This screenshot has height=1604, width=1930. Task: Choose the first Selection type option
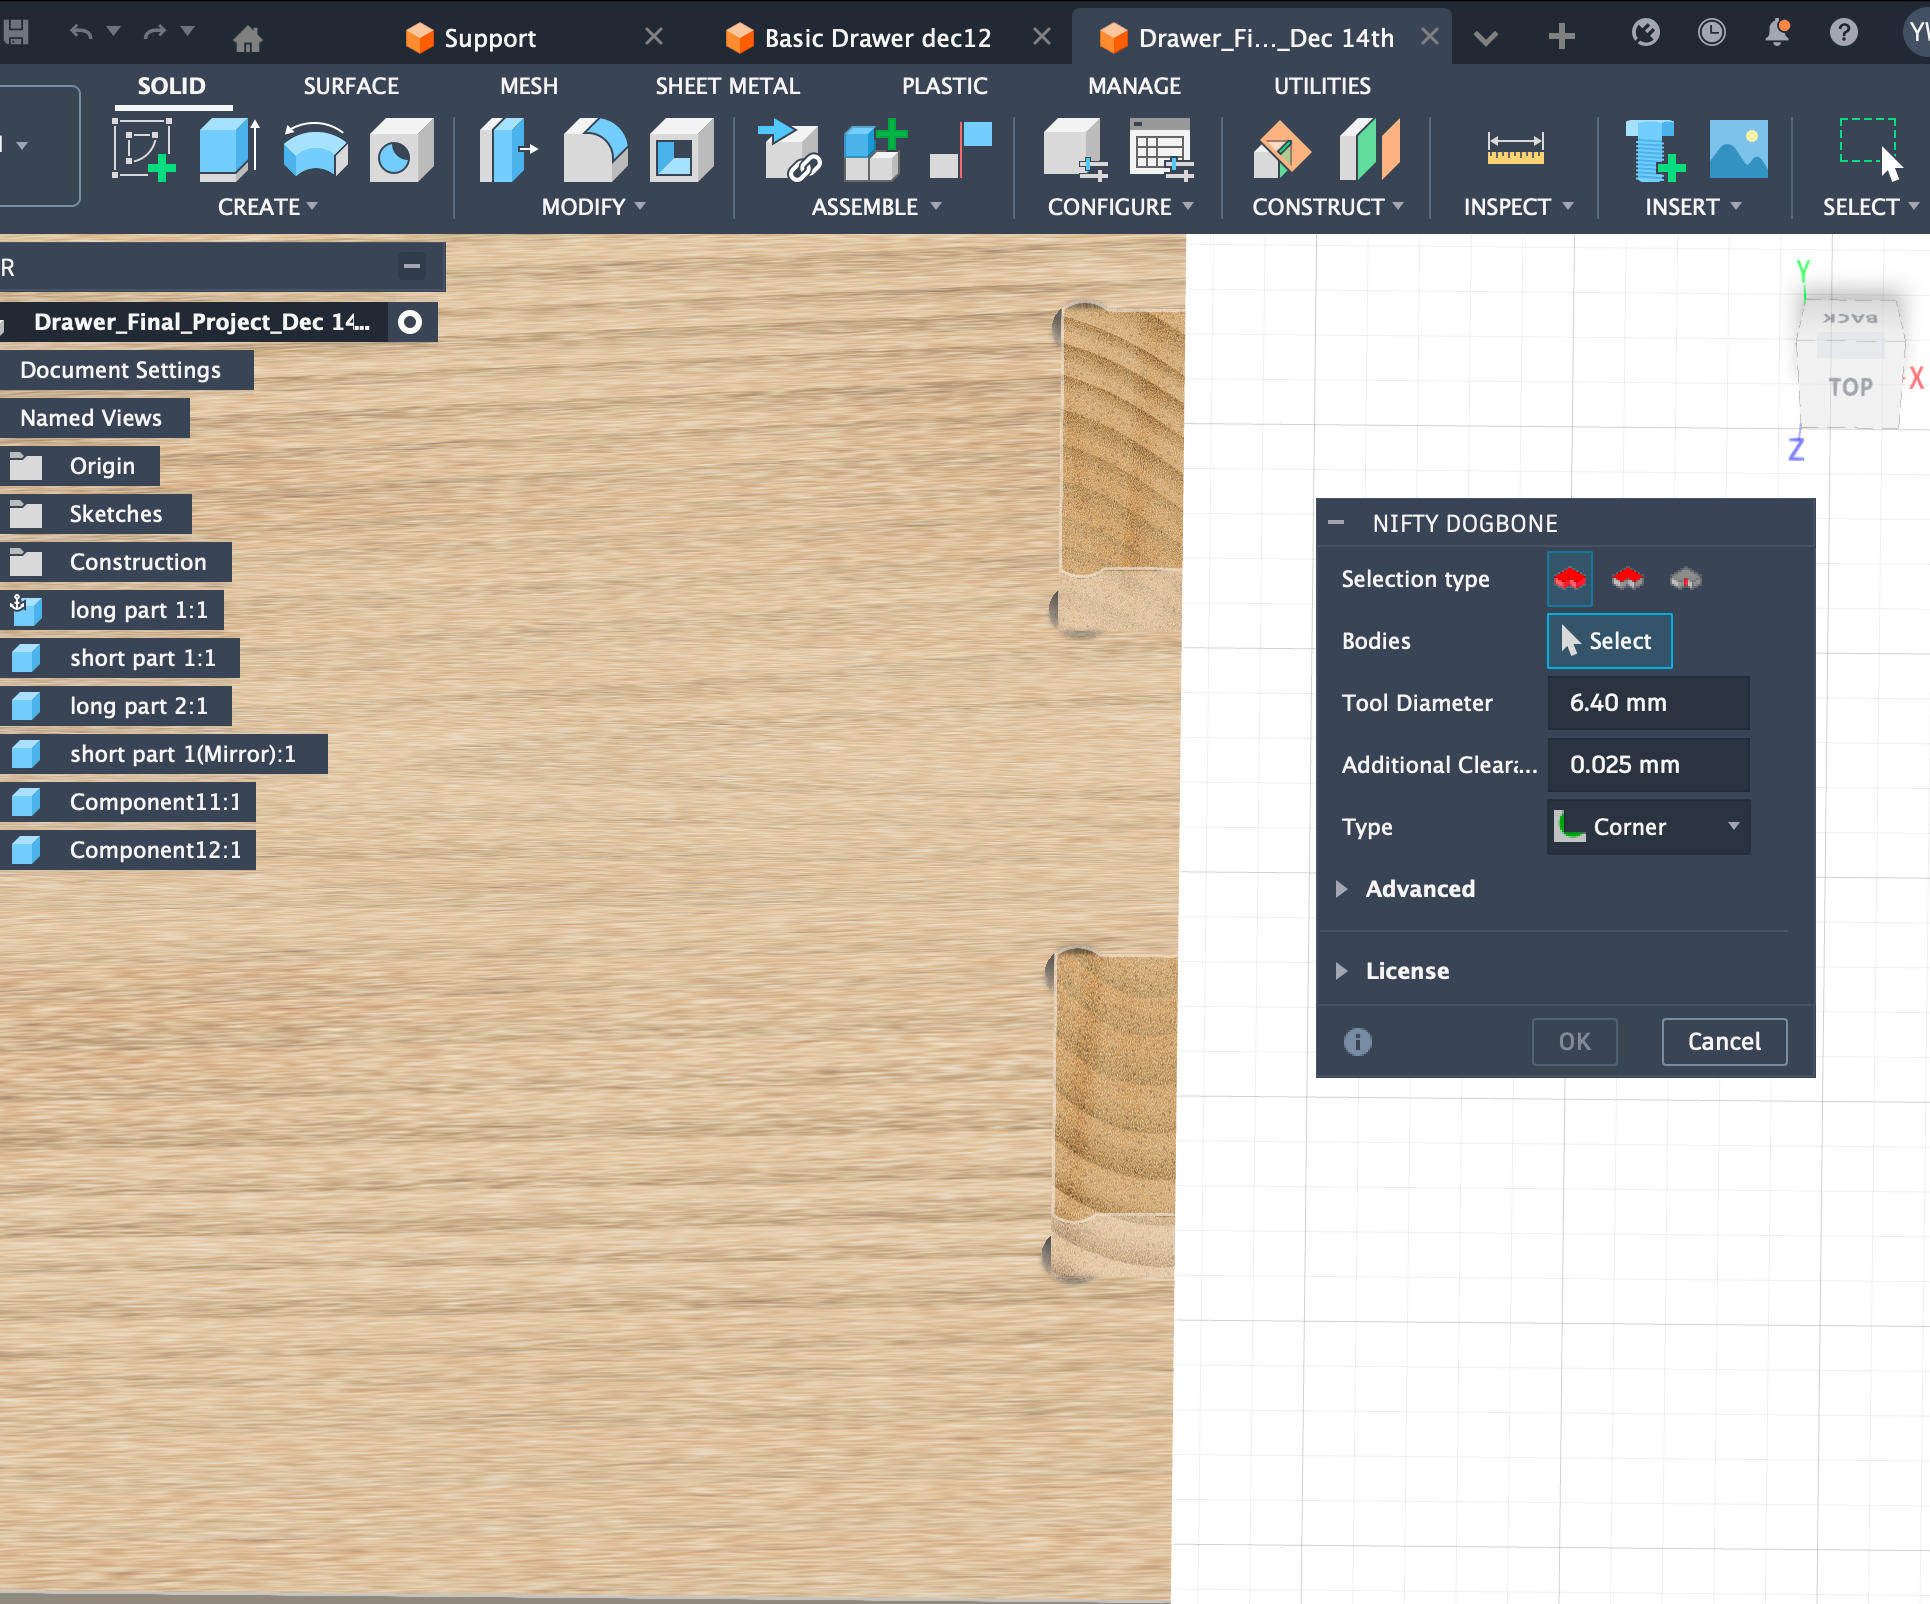[x=1569, y=579]
